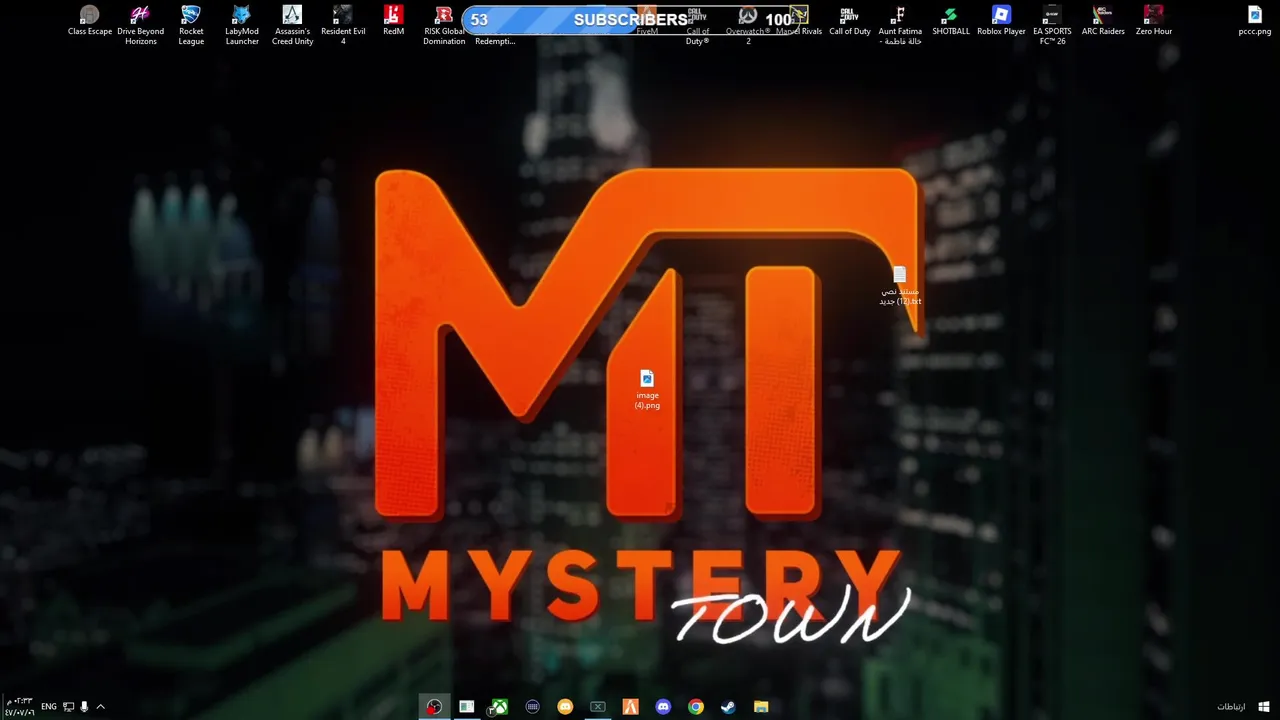Open the Class Escape desktop shortcut
Viewport: 1280px width, 720px height.
90,21
